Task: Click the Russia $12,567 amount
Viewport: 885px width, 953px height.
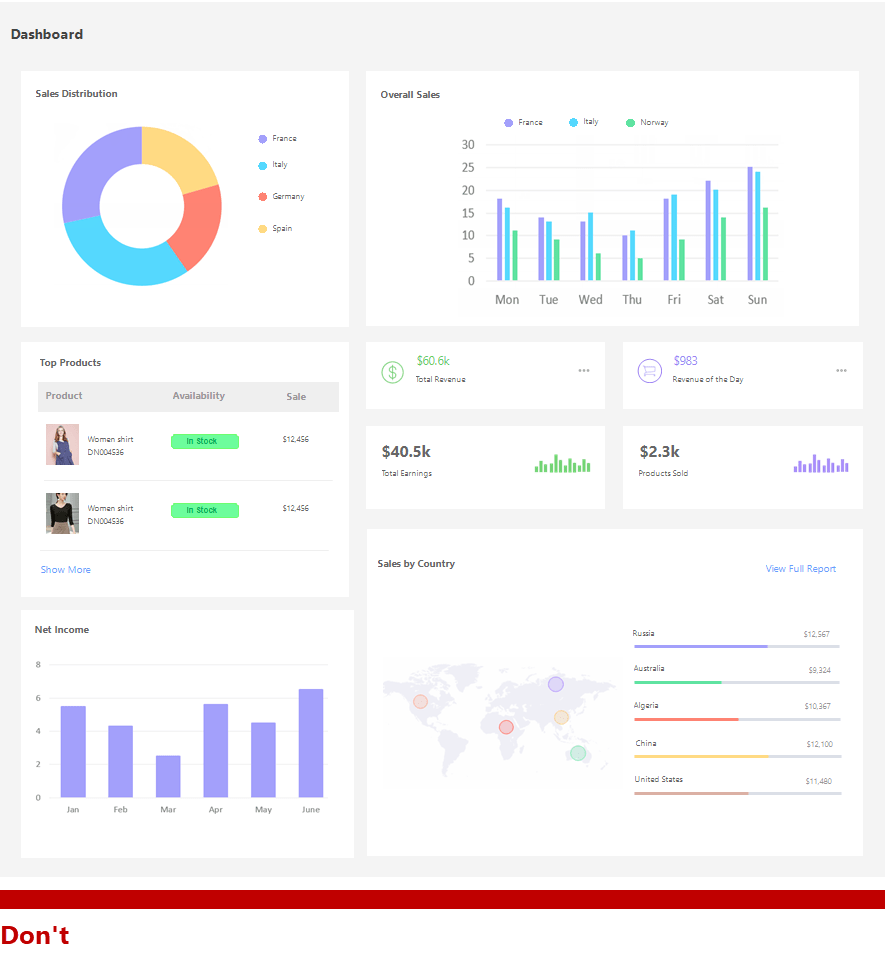Action: (816, 634)
